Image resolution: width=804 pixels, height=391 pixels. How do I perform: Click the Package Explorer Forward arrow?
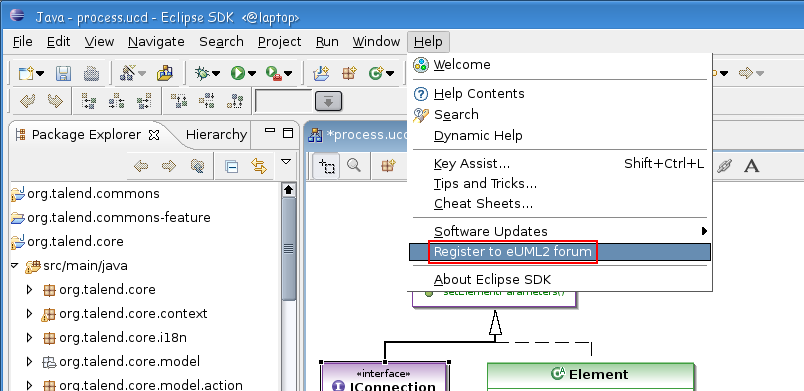(x=169, y=166)
